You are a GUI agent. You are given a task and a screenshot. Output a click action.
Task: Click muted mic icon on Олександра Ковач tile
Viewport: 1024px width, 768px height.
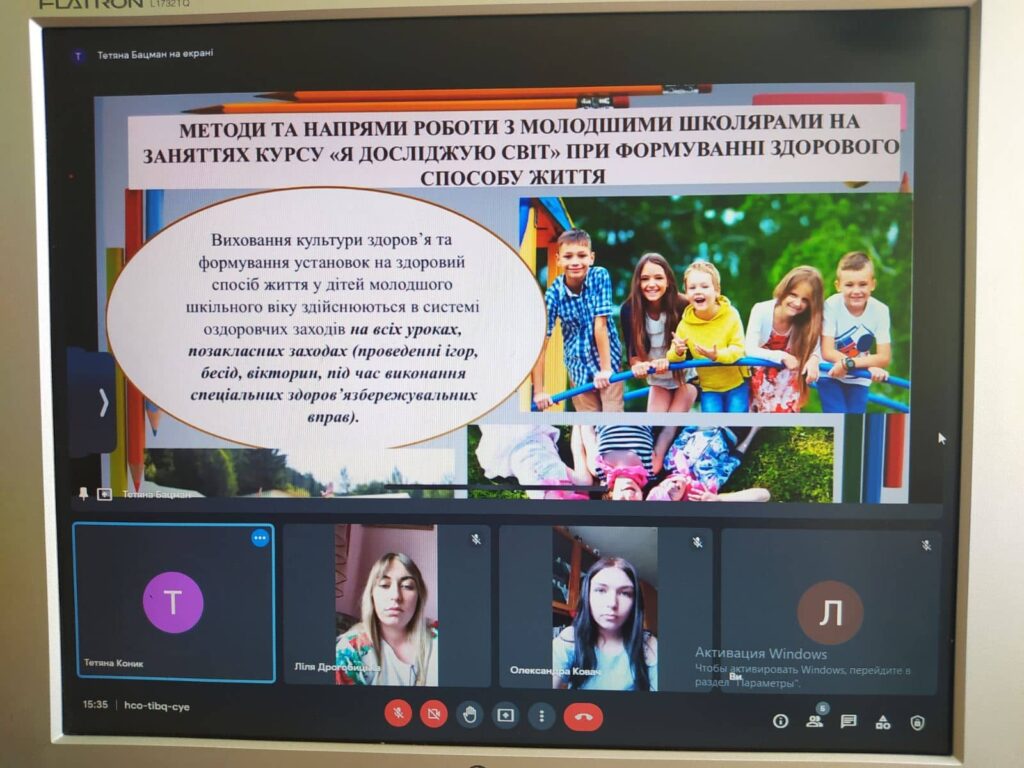click(x=697, y=542)
